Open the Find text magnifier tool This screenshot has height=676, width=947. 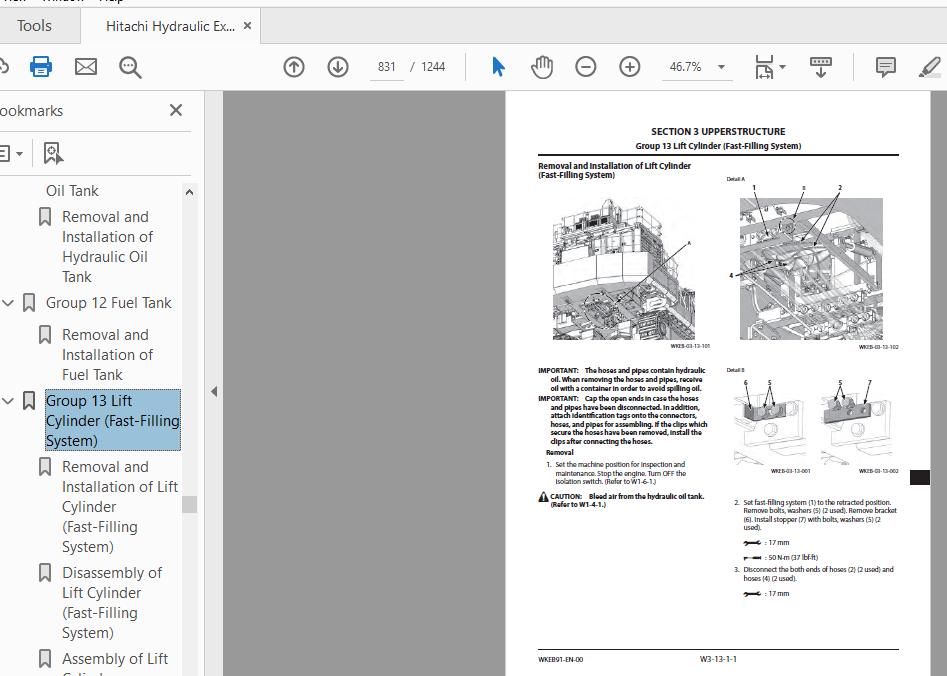(x=130, y=67)
